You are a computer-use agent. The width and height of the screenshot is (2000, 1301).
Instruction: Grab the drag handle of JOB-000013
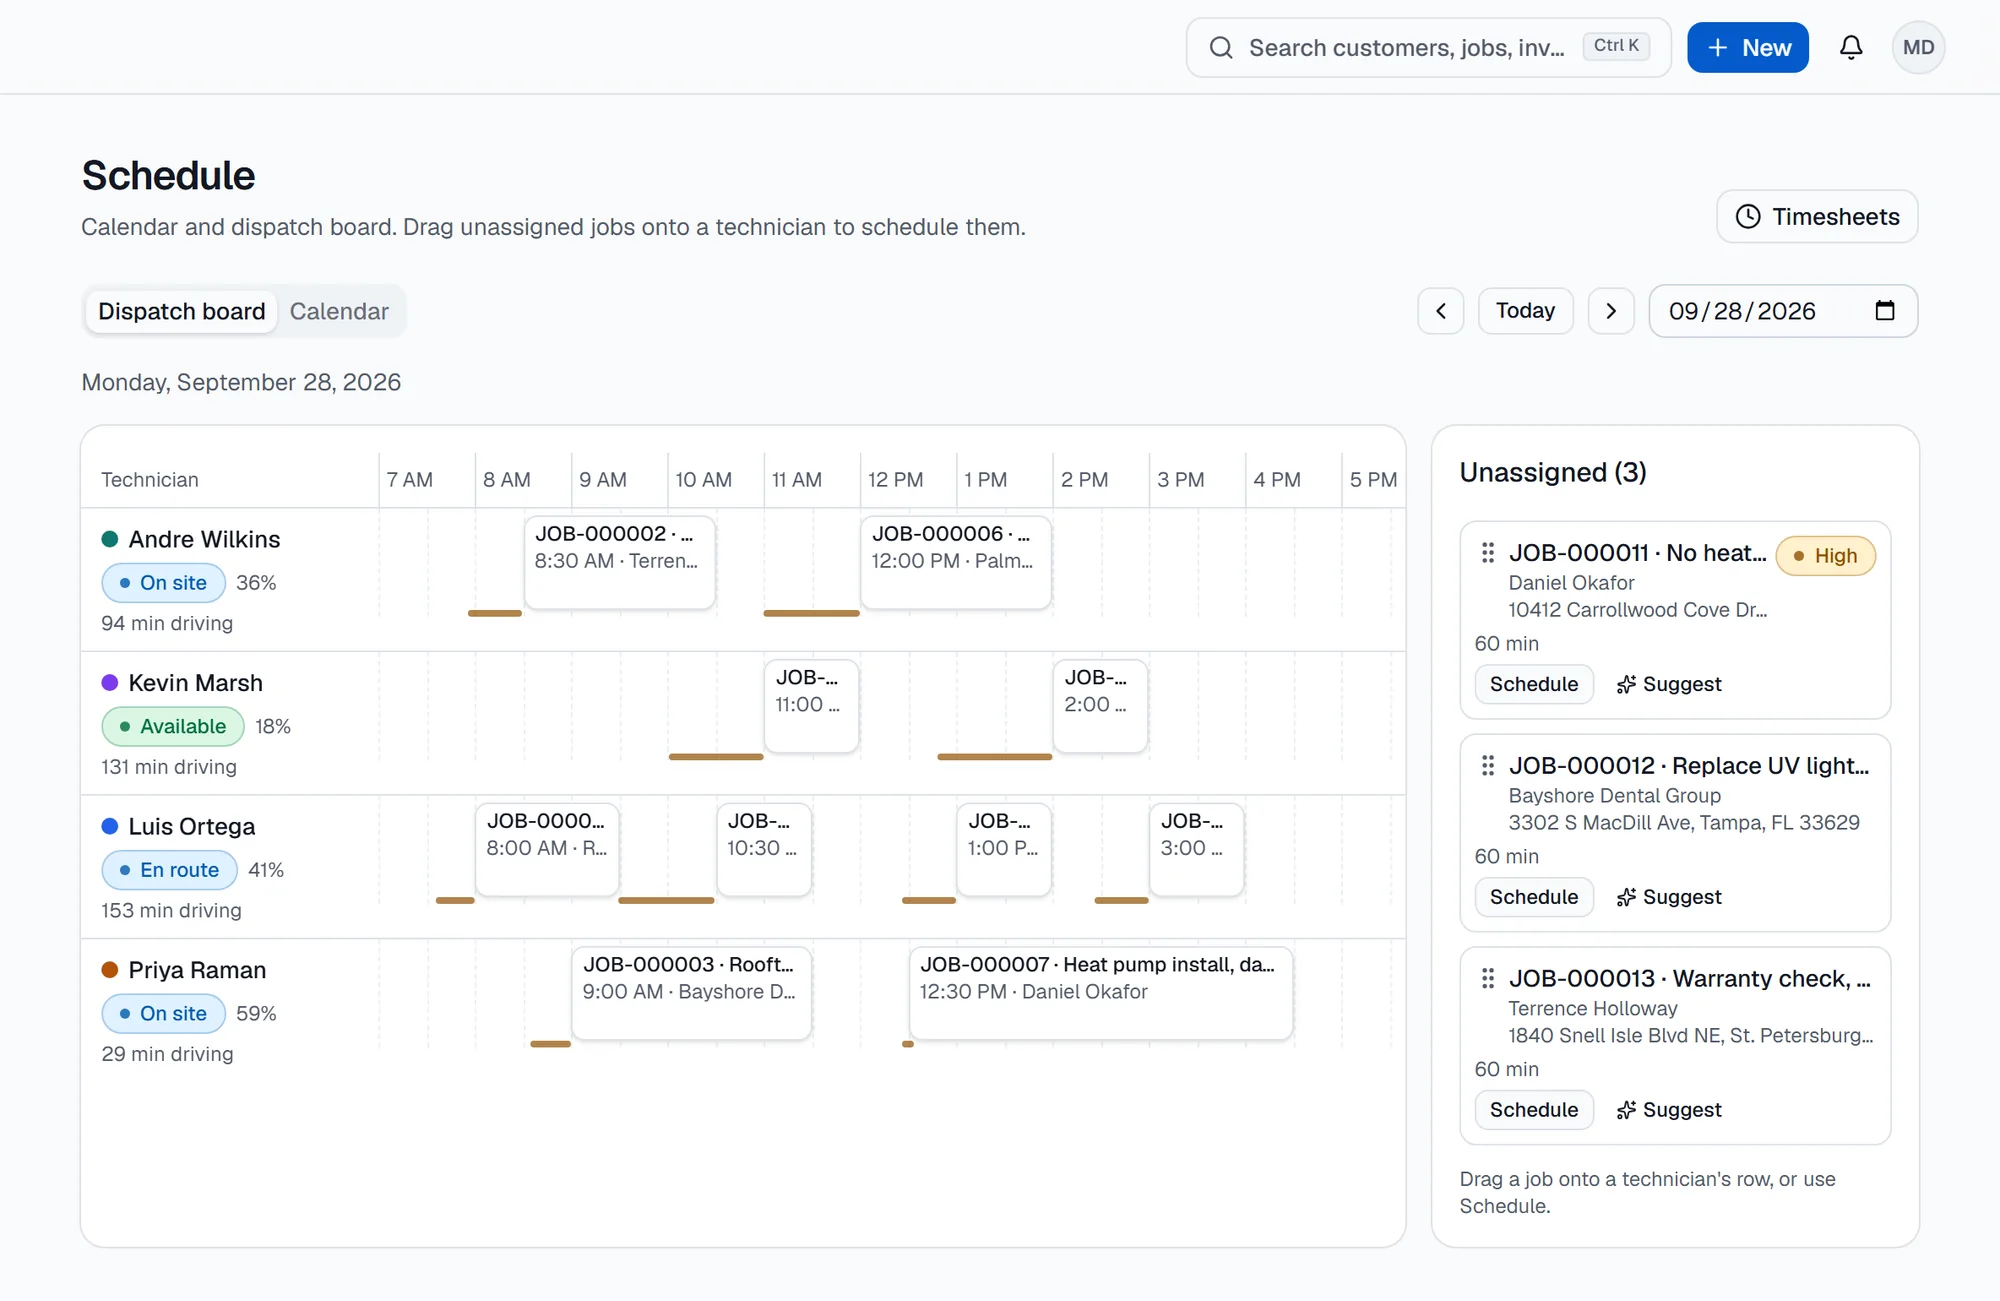click(x=1488, y=979)
